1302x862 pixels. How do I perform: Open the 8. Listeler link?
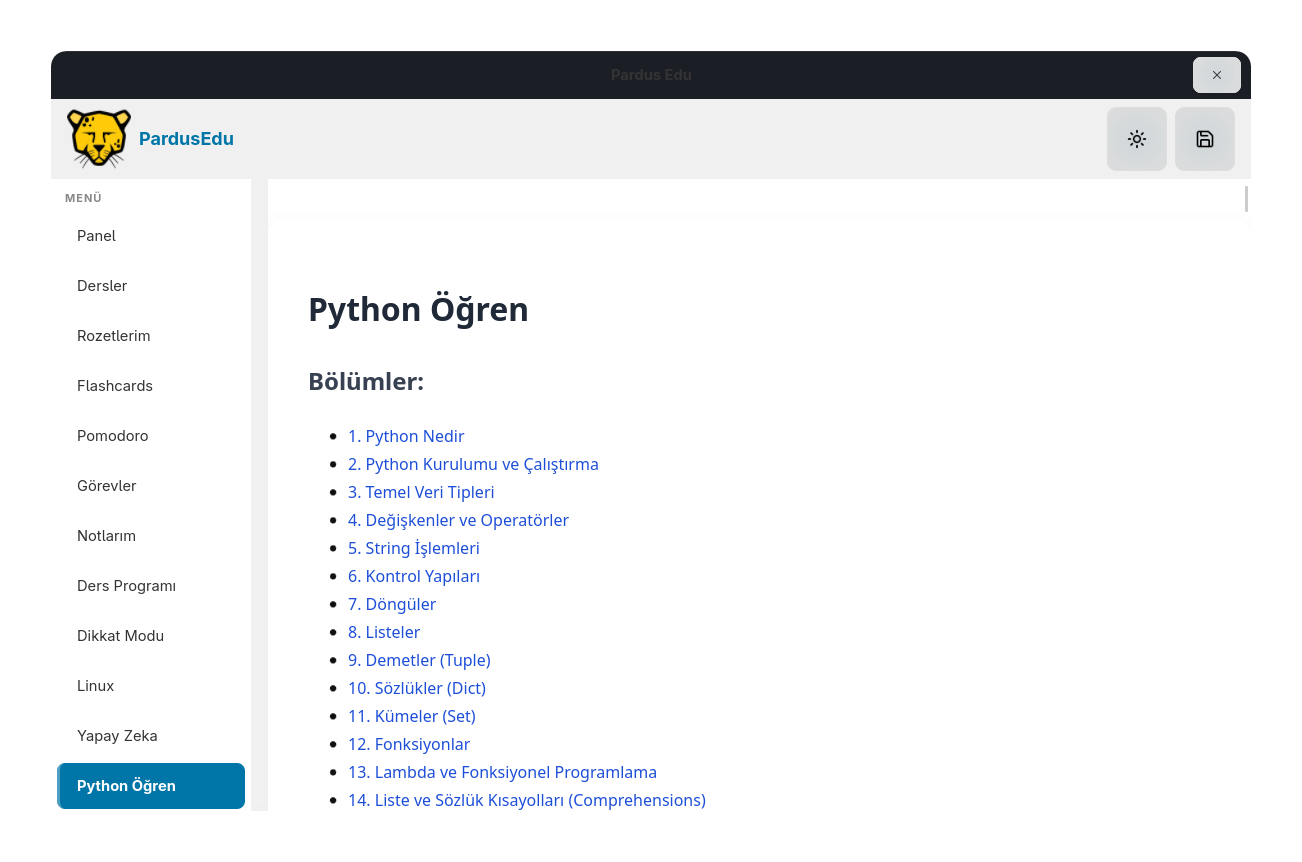point(384,632)
